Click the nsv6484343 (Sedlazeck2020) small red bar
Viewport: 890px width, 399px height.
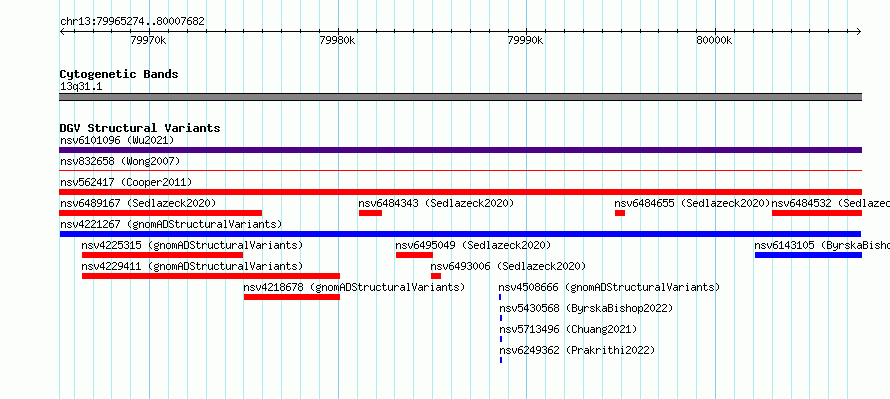pyautogui.click(x=370, y=213)
